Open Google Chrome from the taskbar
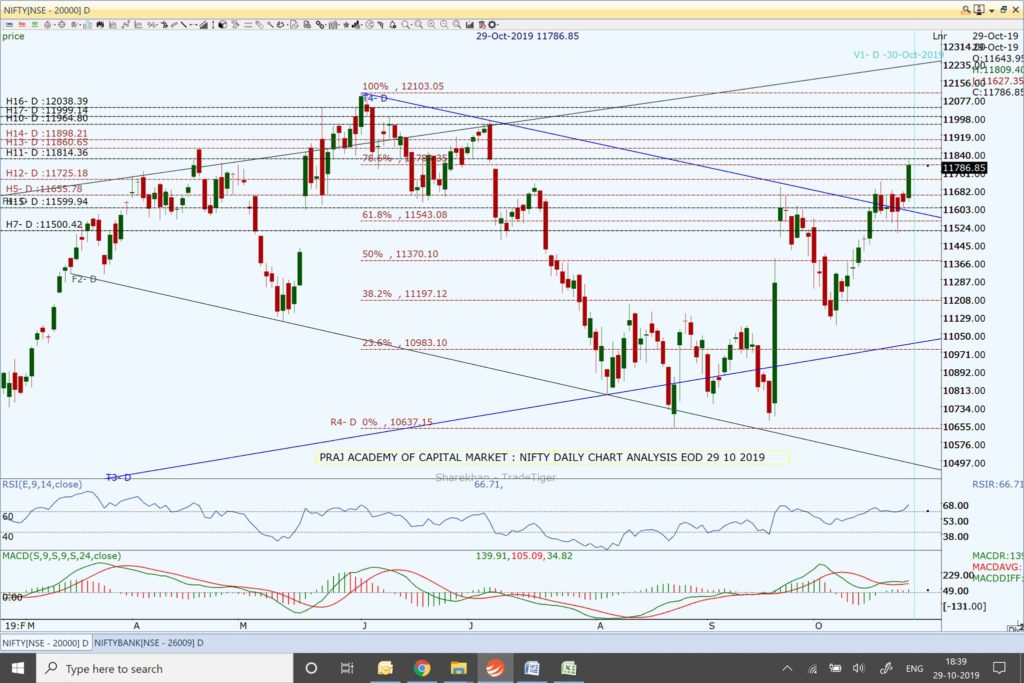This screenshot has width=1024, height=683. coord(422,668)
